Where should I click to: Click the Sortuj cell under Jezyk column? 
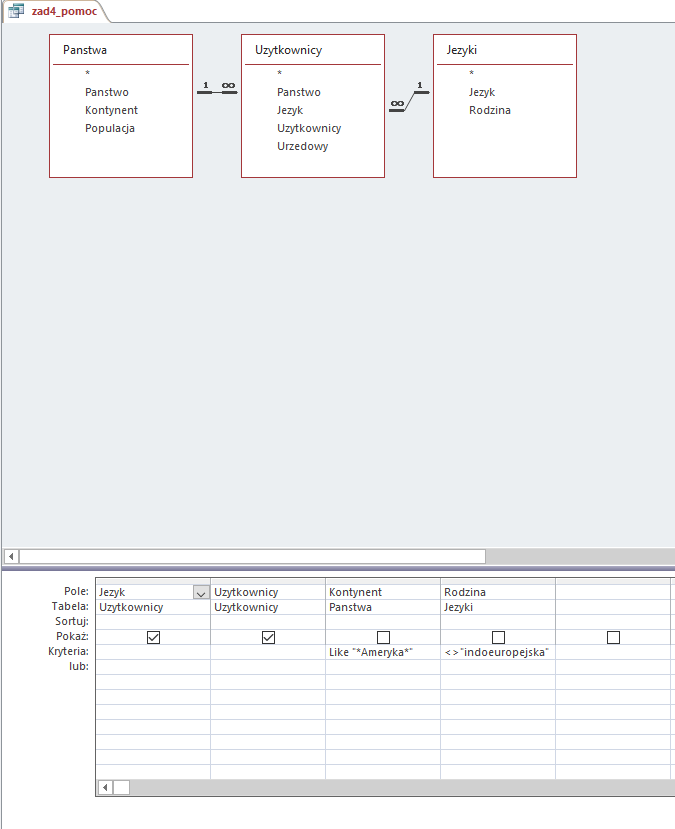[153, 622]
